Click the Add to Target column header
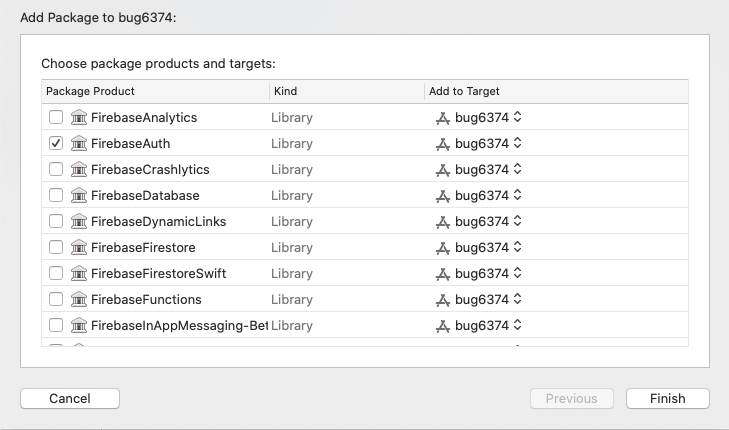This screenshot has width=729, height=430. [x=464, y=91]
